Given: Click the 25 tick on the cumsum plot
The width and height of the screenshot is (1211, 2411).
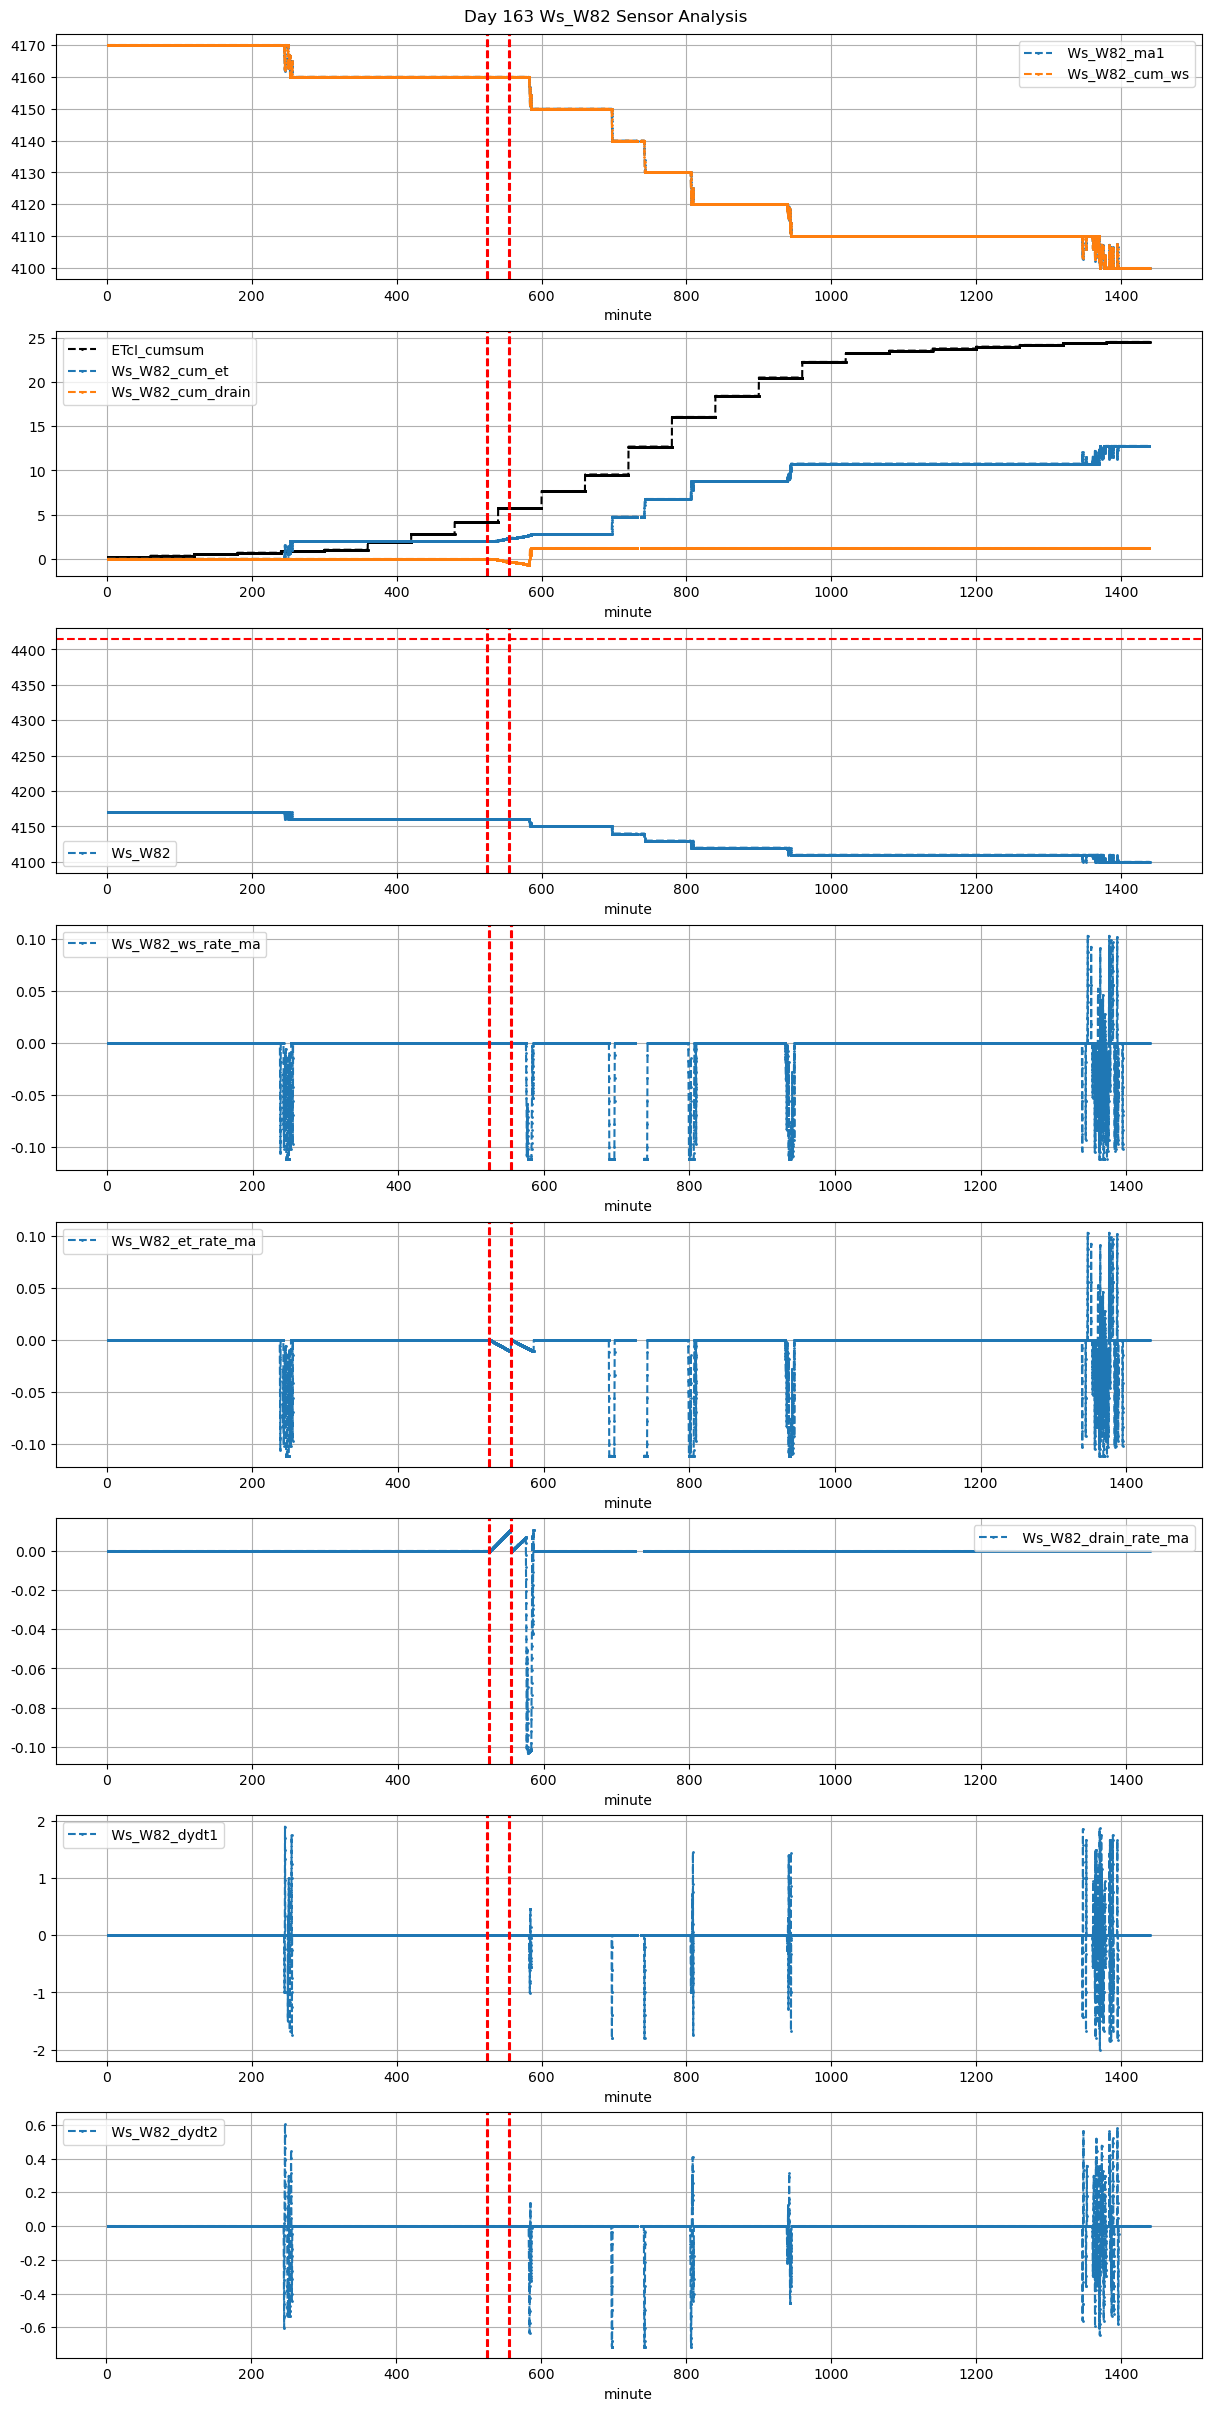Looking at the screenshot, I should (36, 339).
